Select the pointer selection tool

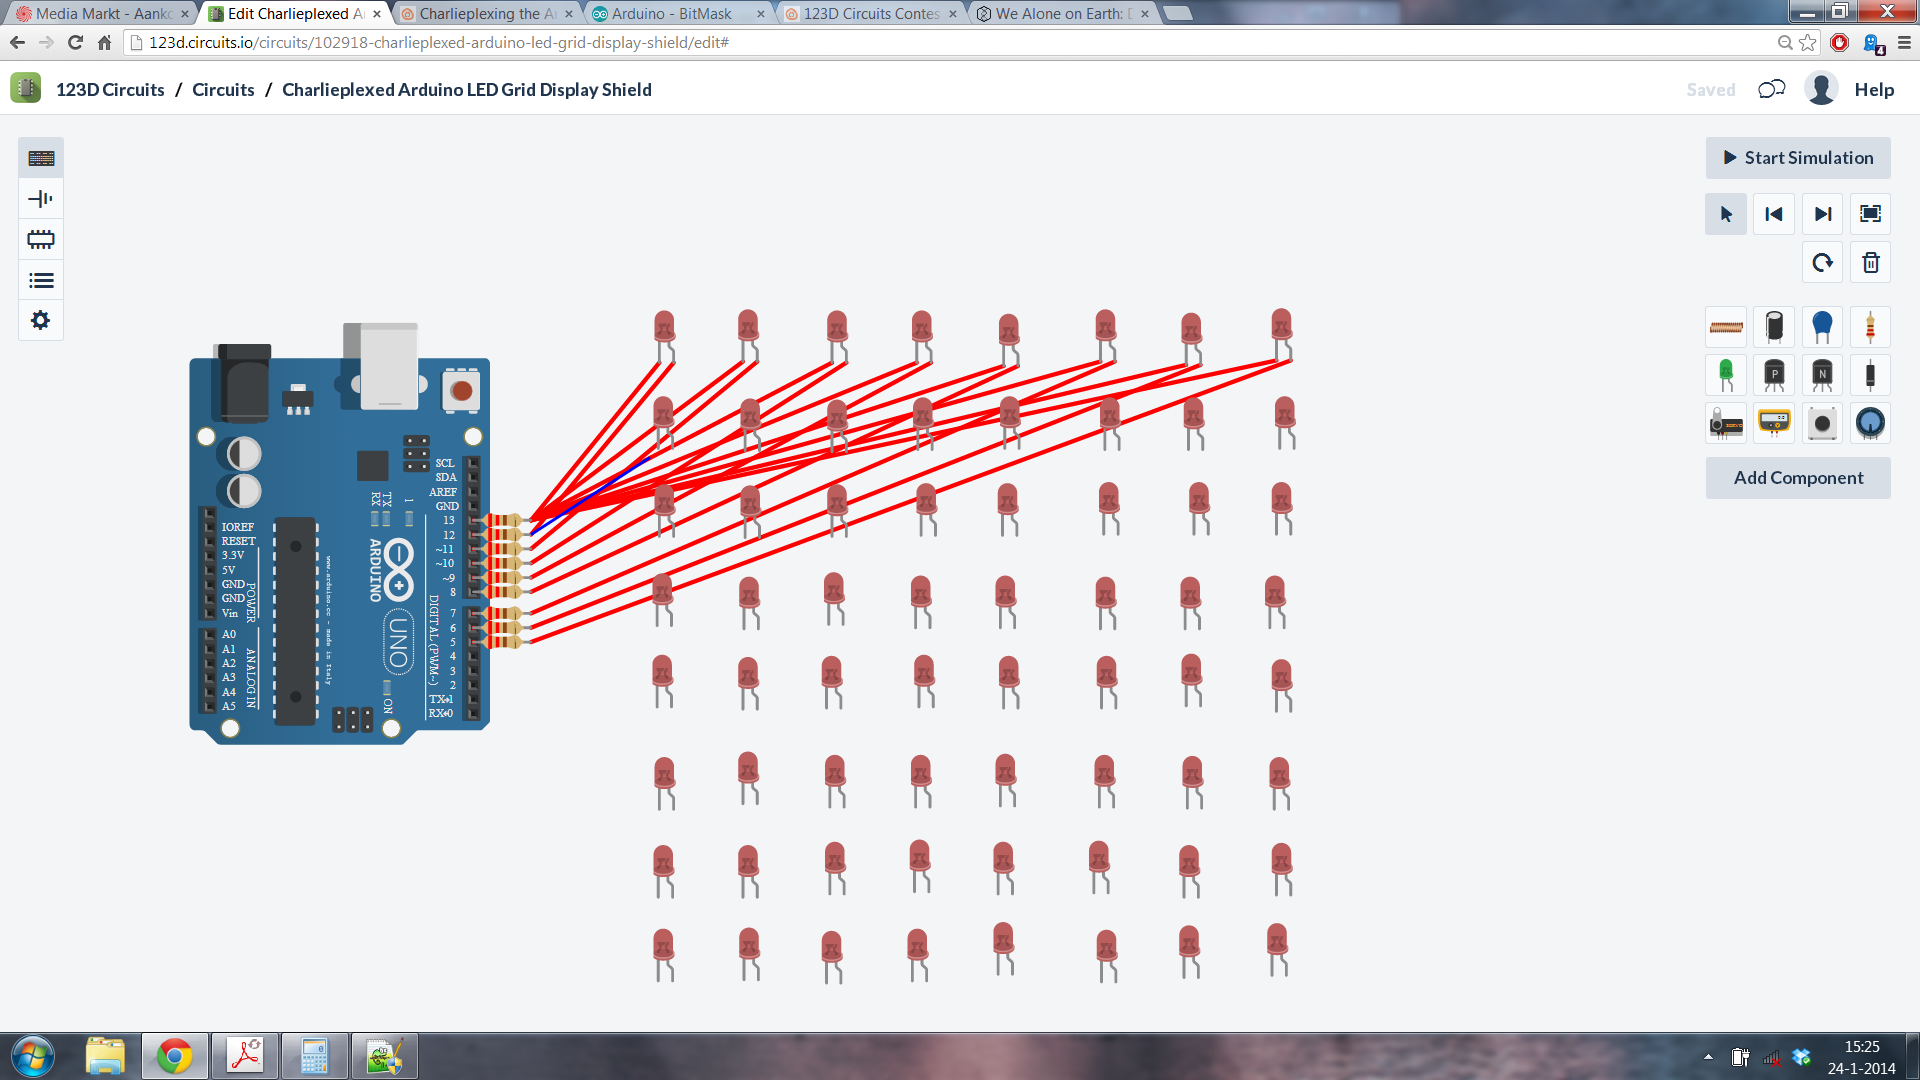click(x=1725, y=213)
